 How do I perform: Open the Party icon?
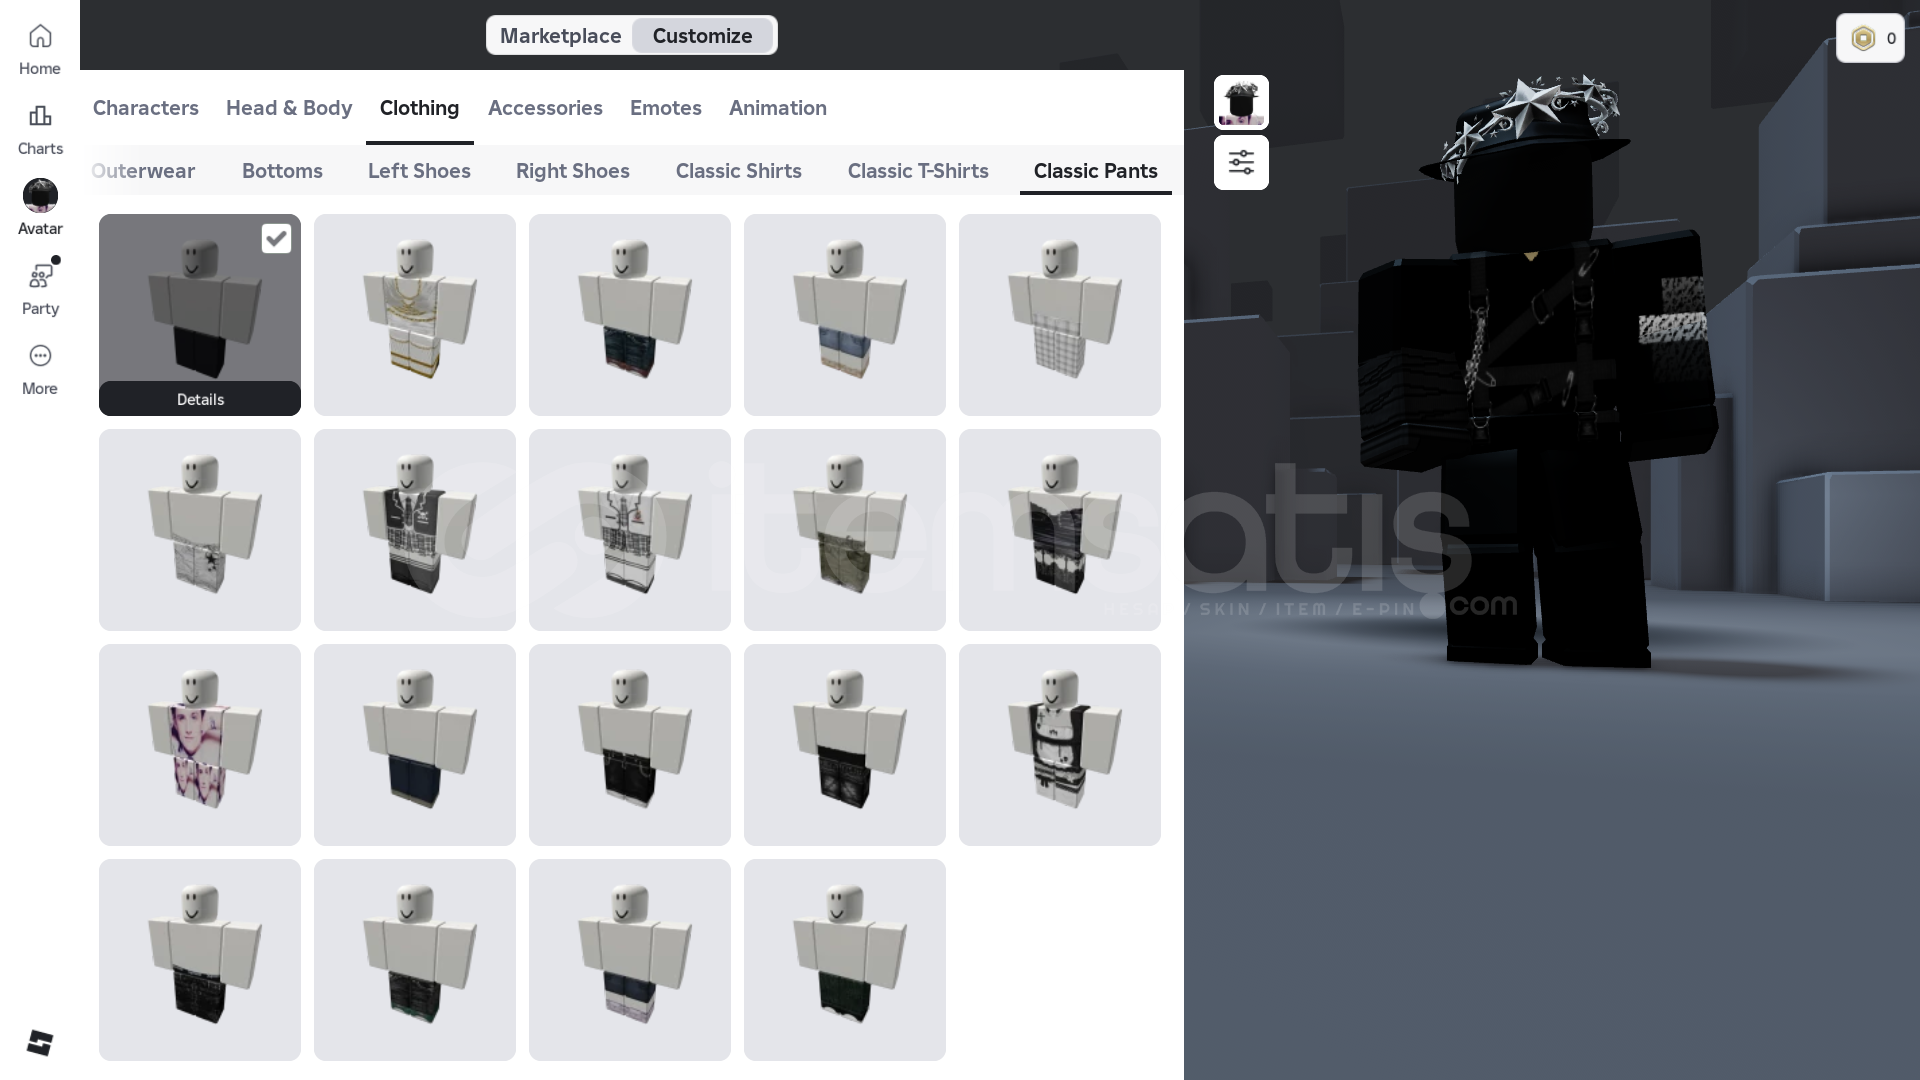tap(40, 277)
